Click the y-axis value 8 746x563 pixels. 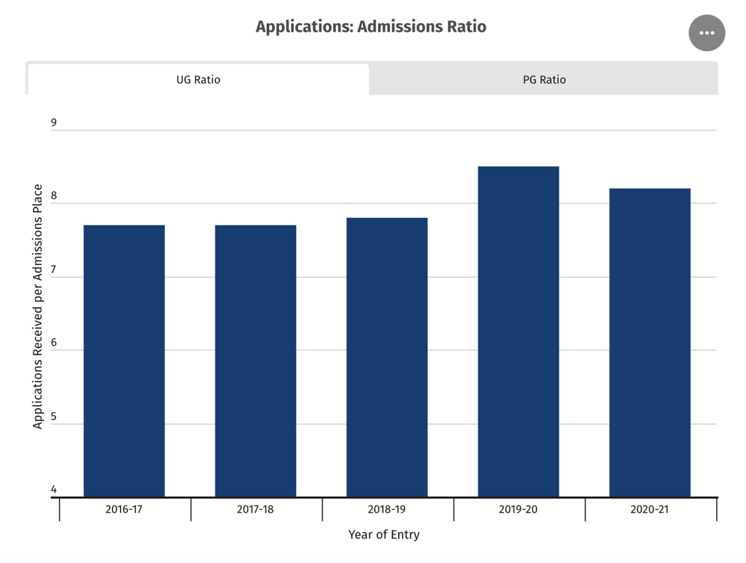(x=53, y=198)
